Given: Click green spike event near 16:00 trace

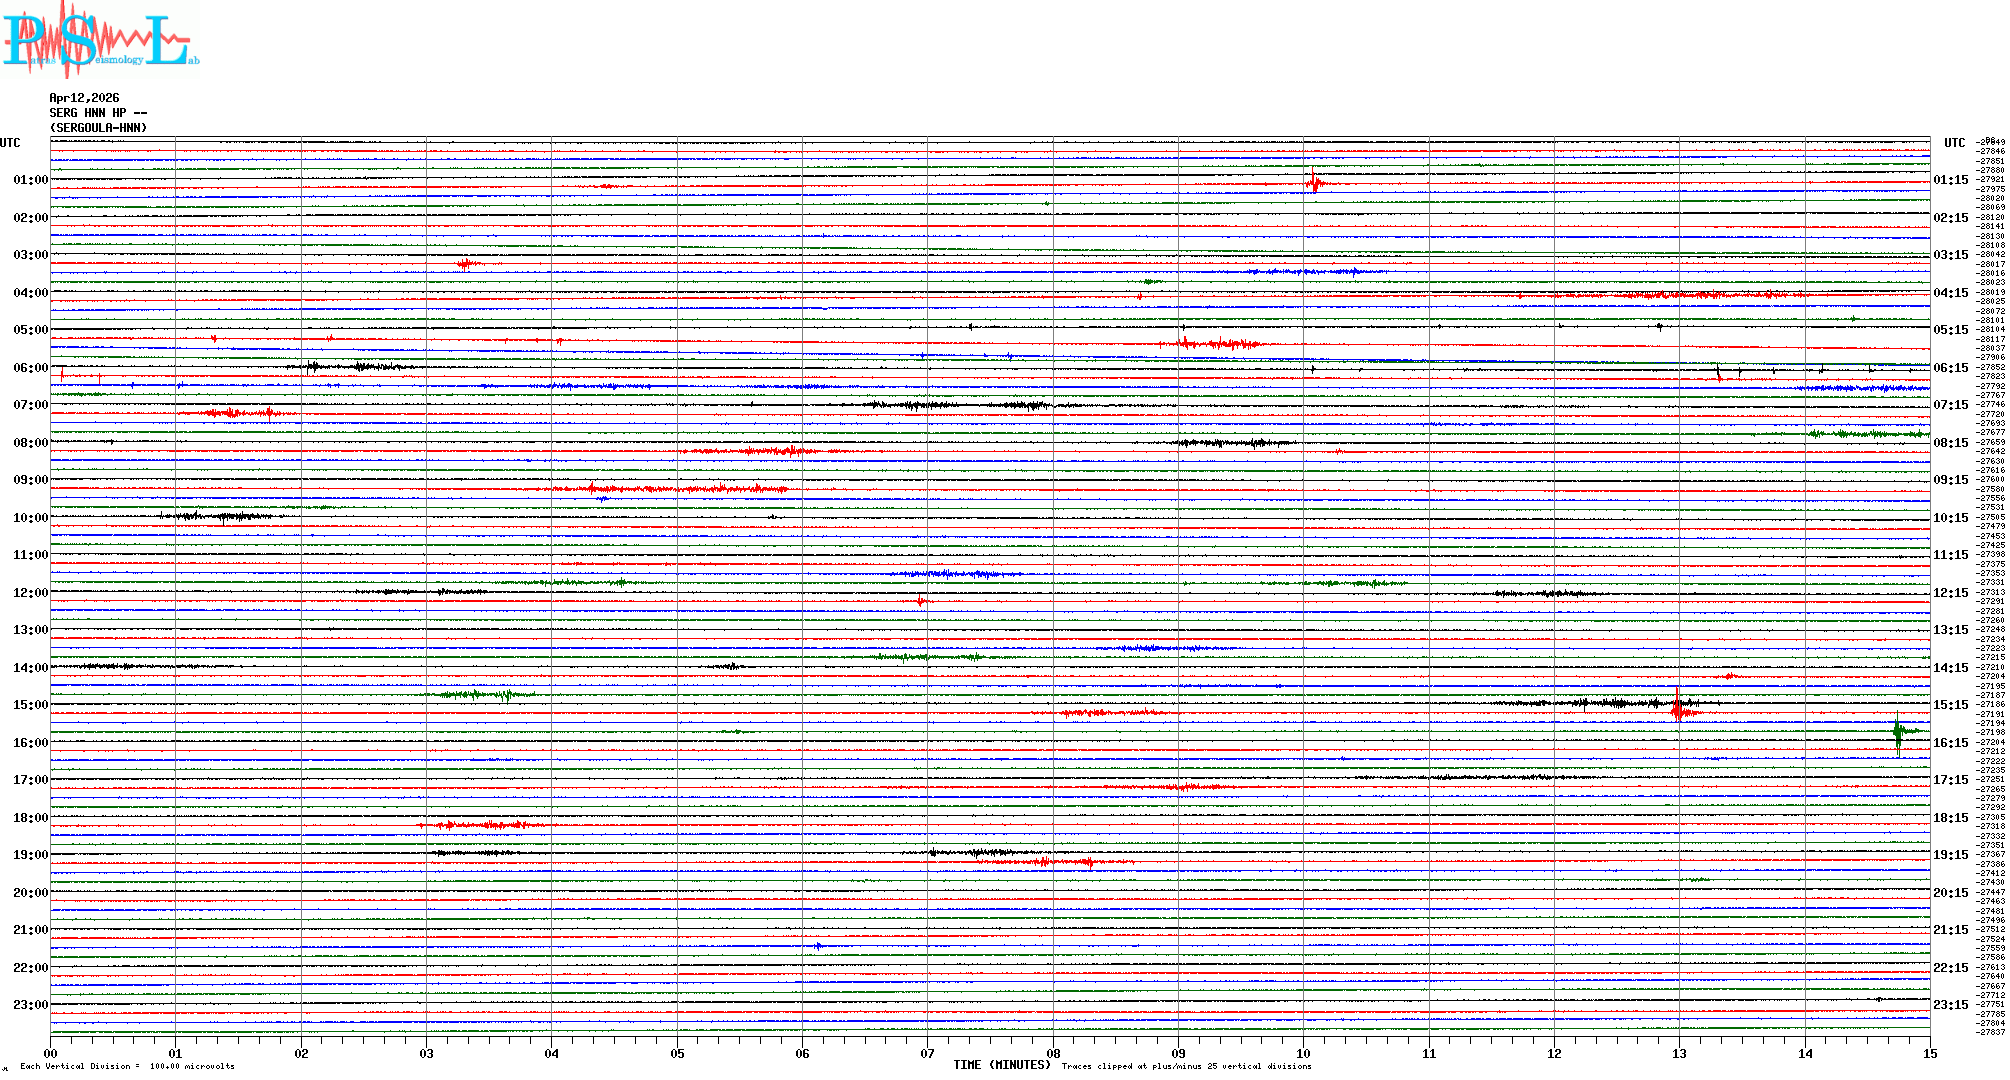Looking at the screenshot, I should pyautogui.click(x=1897, y=733).
